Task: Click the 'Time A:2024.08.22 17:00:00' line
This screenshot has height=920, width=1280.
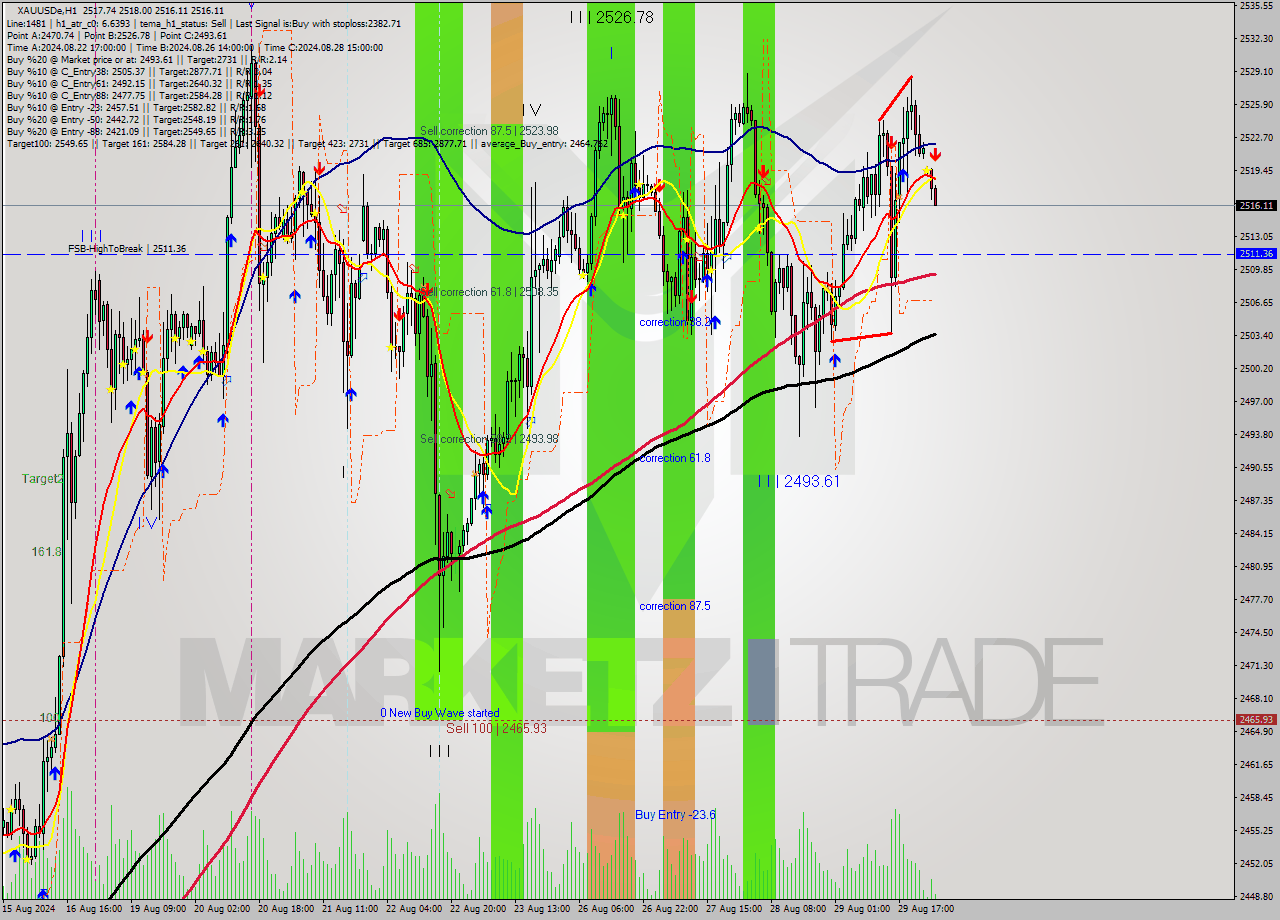Action: (194, 47)
